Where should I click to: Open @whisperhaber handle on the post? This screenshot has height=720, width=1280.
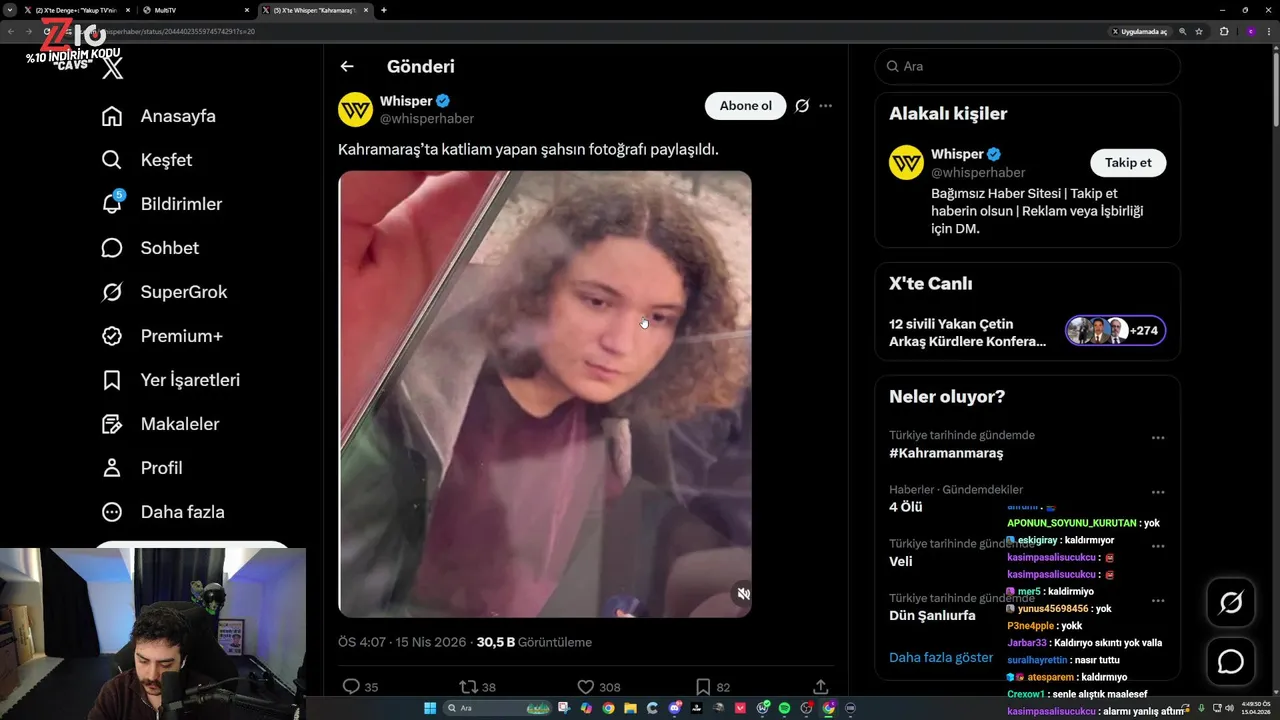point(427,119)
